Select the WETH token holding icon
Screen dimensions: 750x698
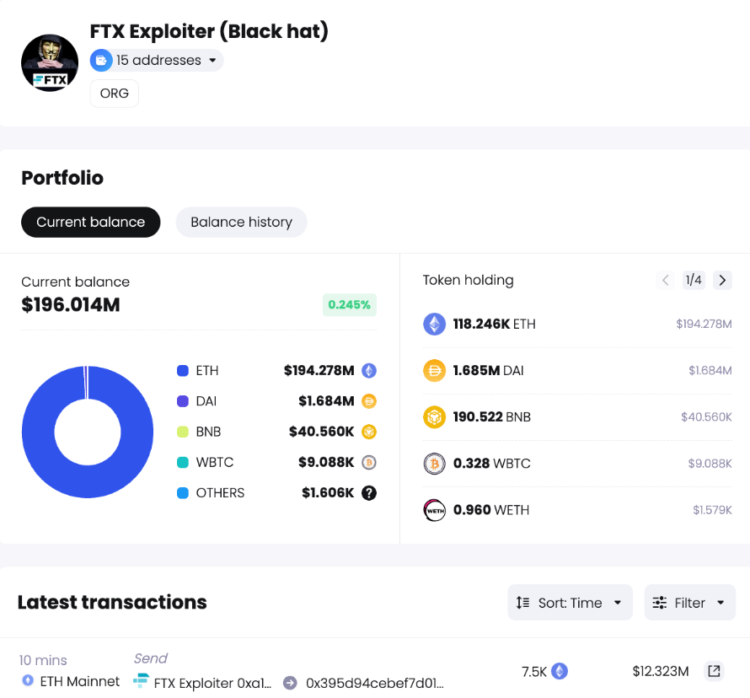click(x=434, y=510)
